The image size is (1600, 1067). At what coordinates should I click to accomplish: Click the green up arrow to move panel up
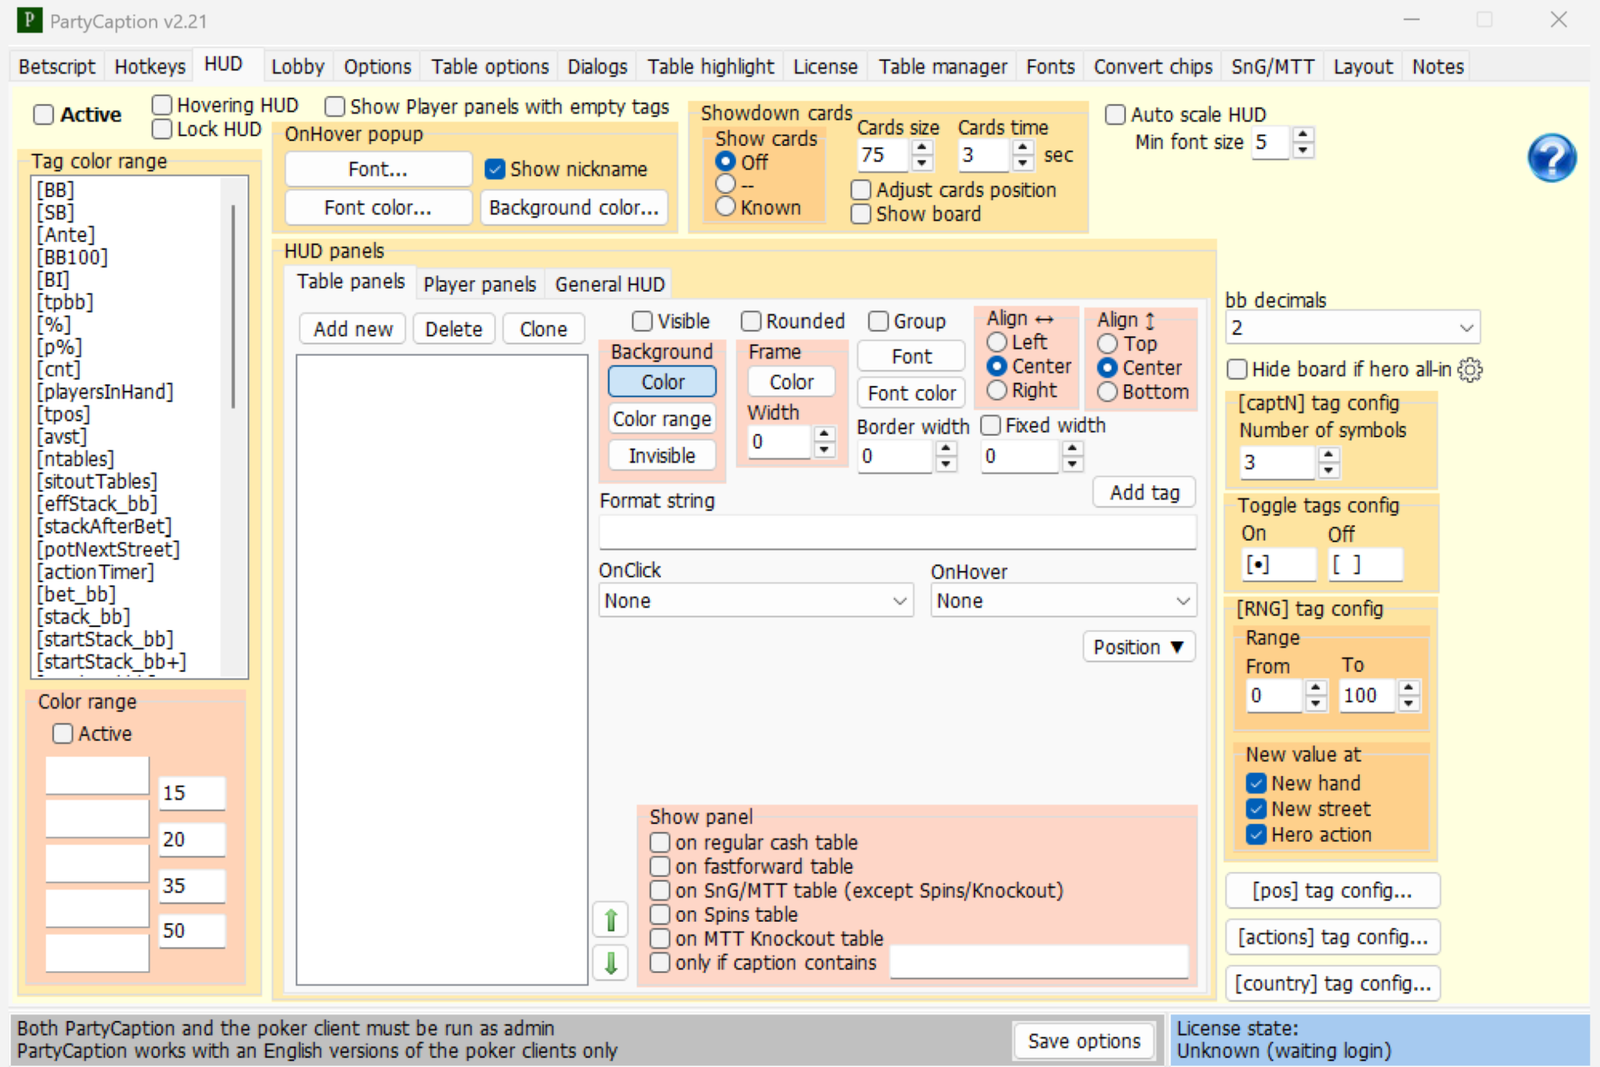(611, 919)
